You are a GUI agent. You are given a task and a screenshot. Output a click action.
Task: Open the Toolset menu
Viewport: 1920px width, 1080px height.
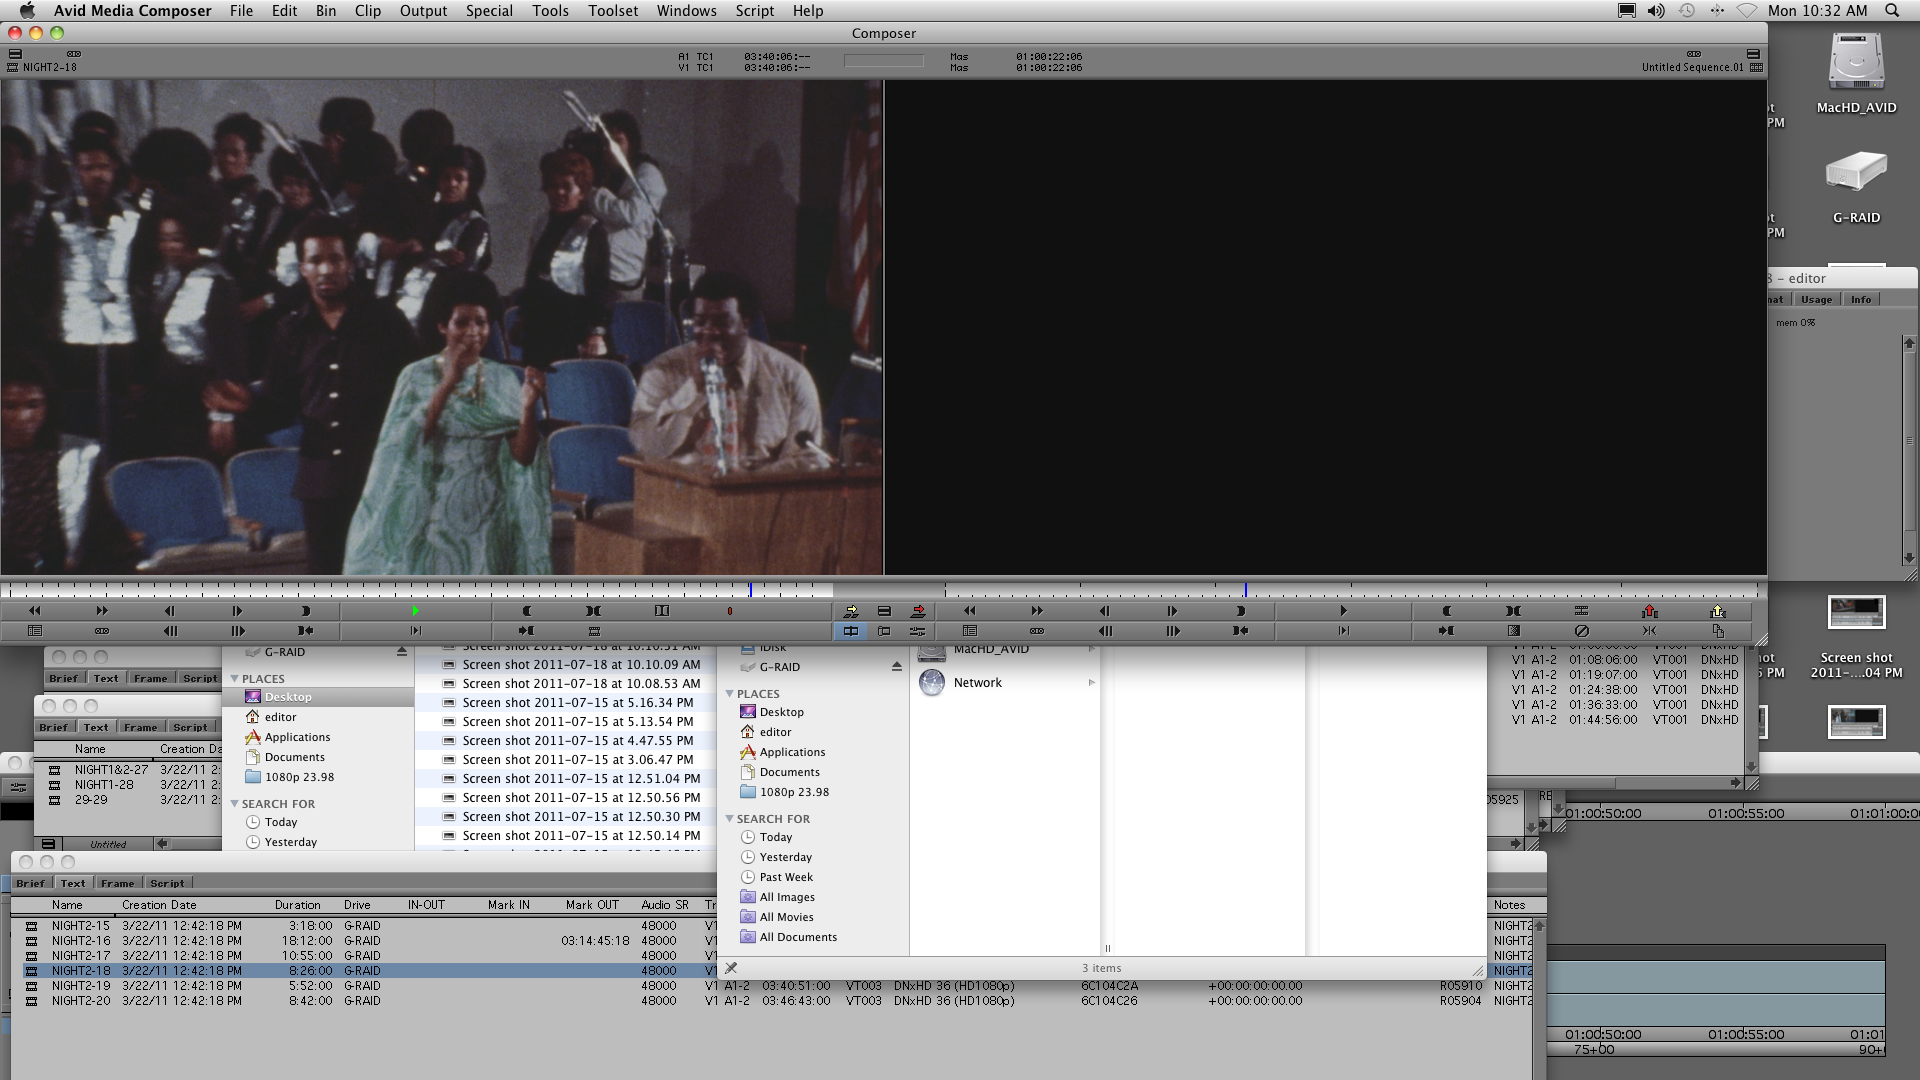pos(612,11)
